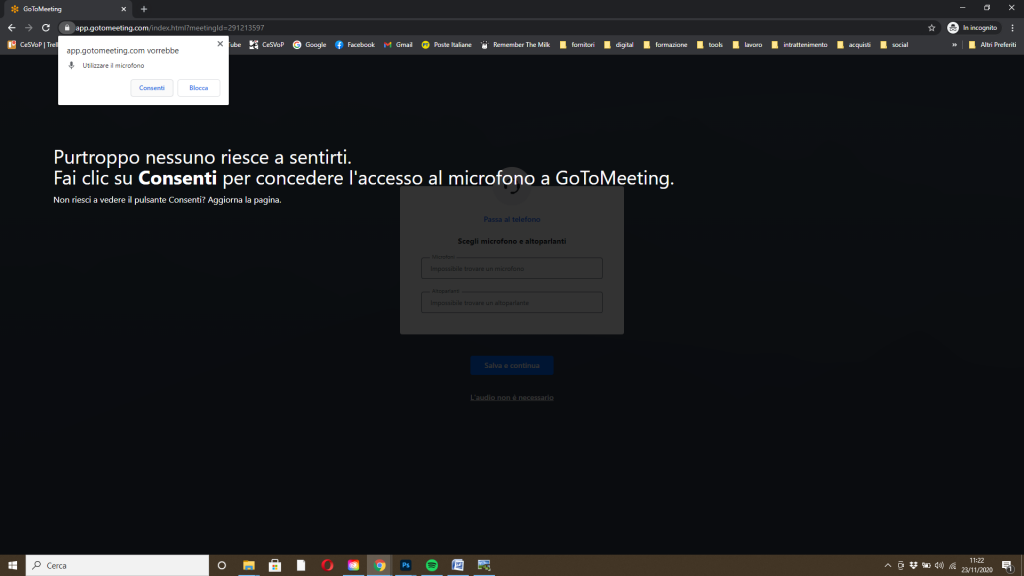
Task: Expand the digital bookmarks folder
Action: [x=618, y=44]
